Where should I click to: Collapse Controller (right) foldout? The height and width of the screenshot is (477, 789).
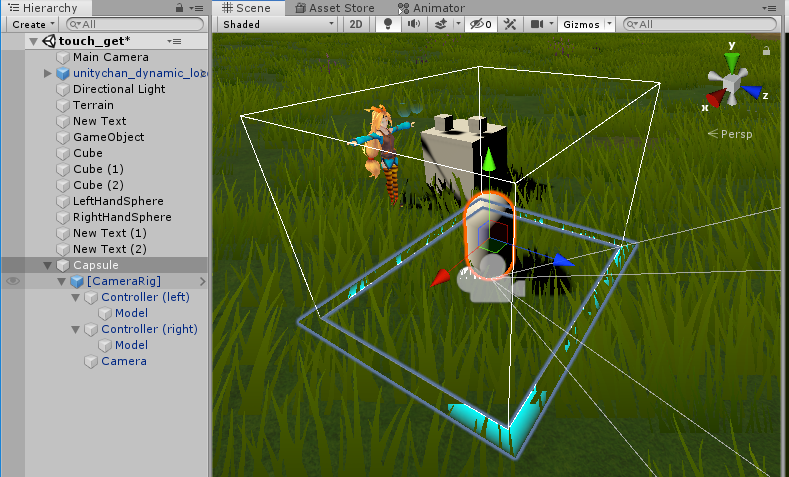pyautogui.click(x=75, y=330)
